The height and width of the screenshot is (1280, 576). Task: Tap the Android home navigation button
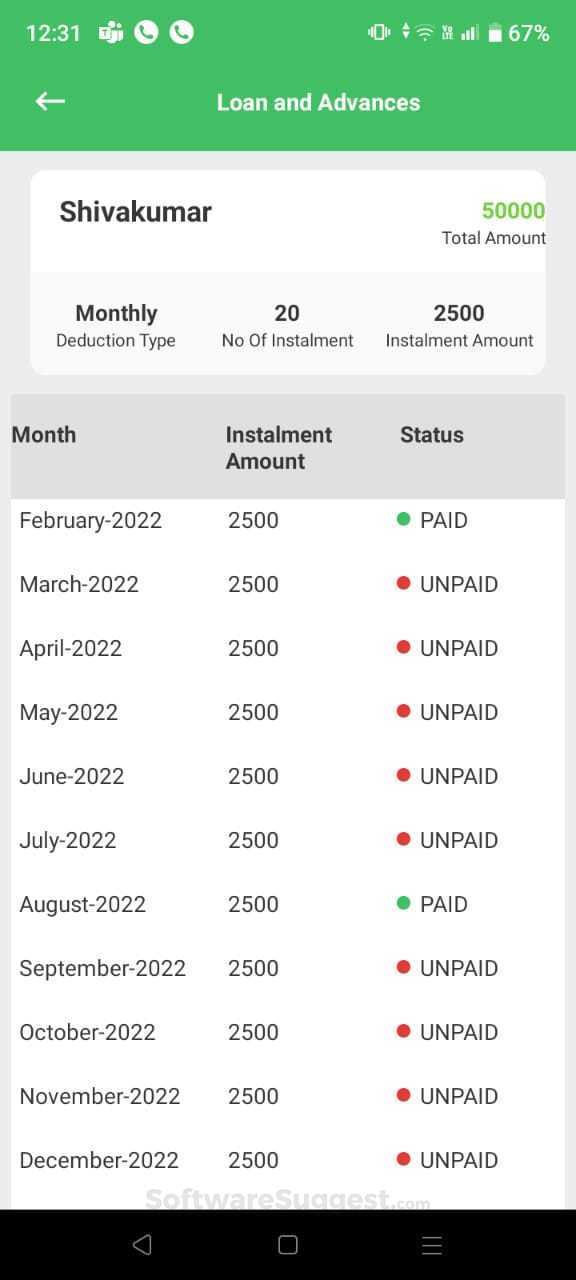pyautogui.click(x=287, y=1245)
